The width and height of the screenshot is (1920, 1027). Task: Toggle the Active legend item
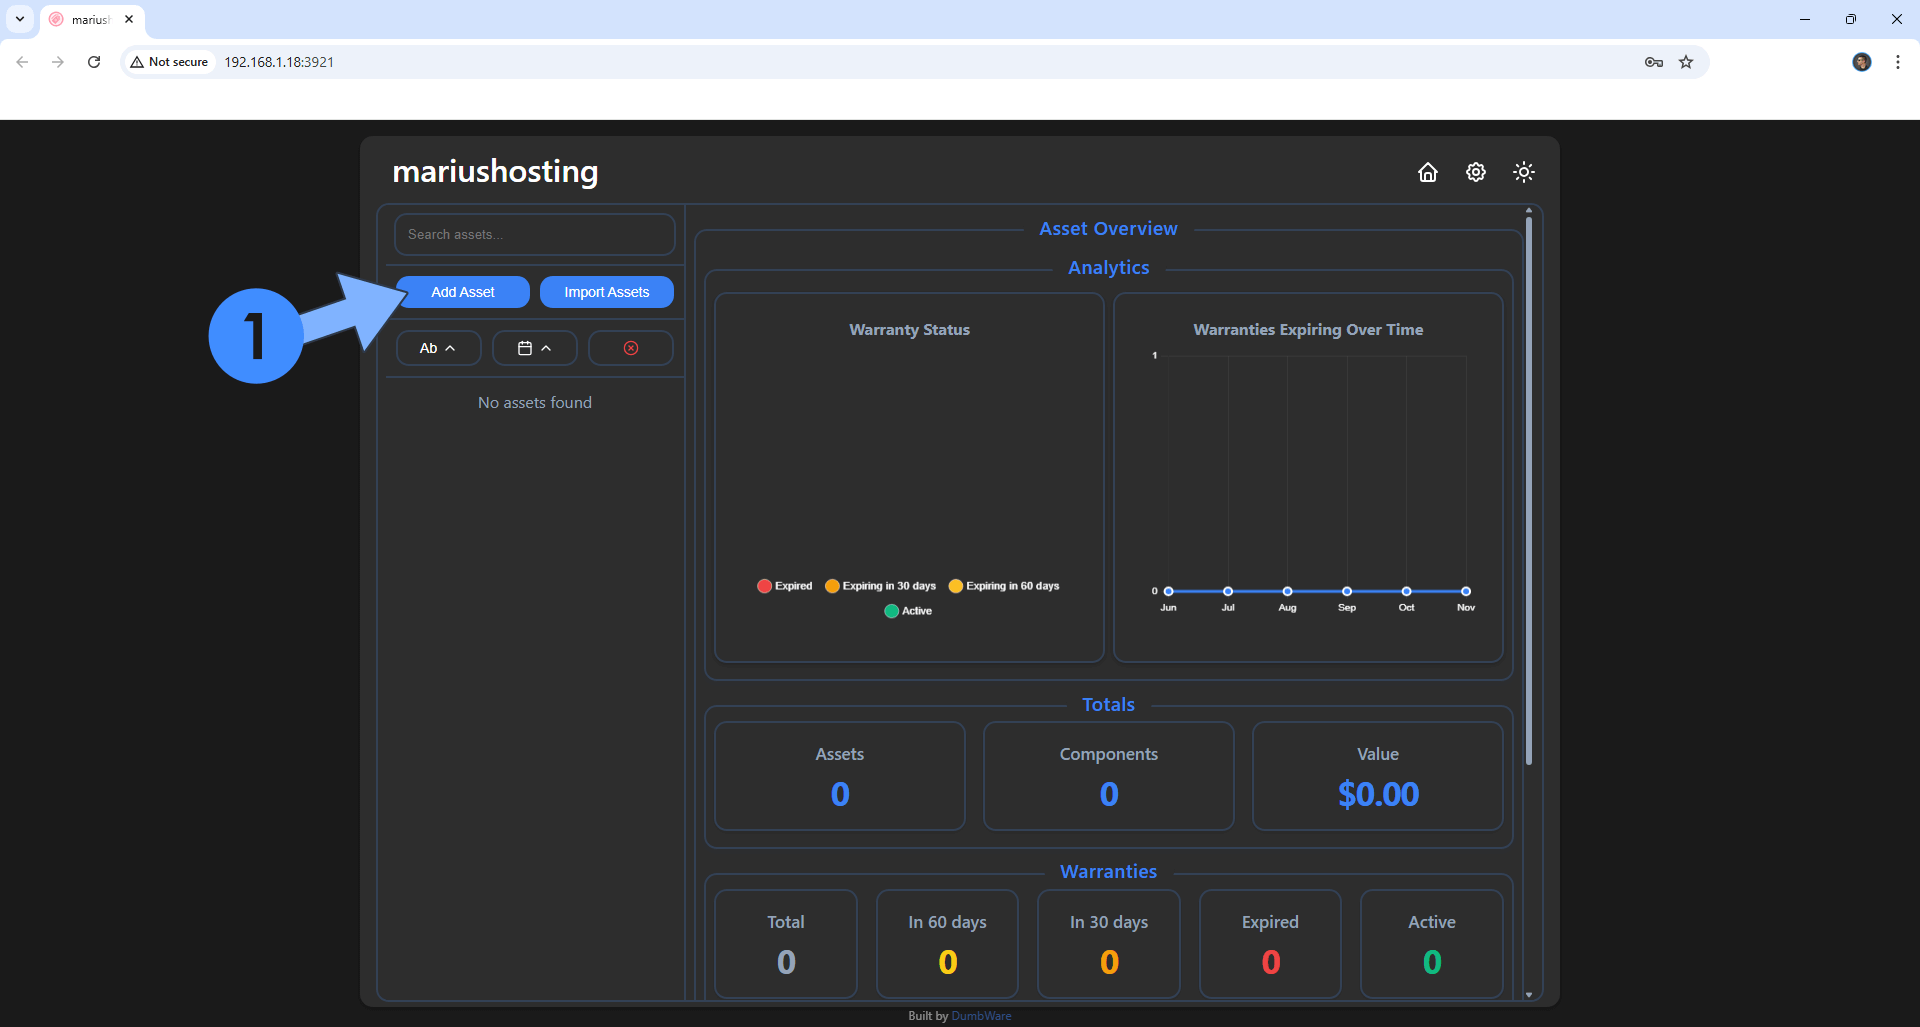(908, 611)
